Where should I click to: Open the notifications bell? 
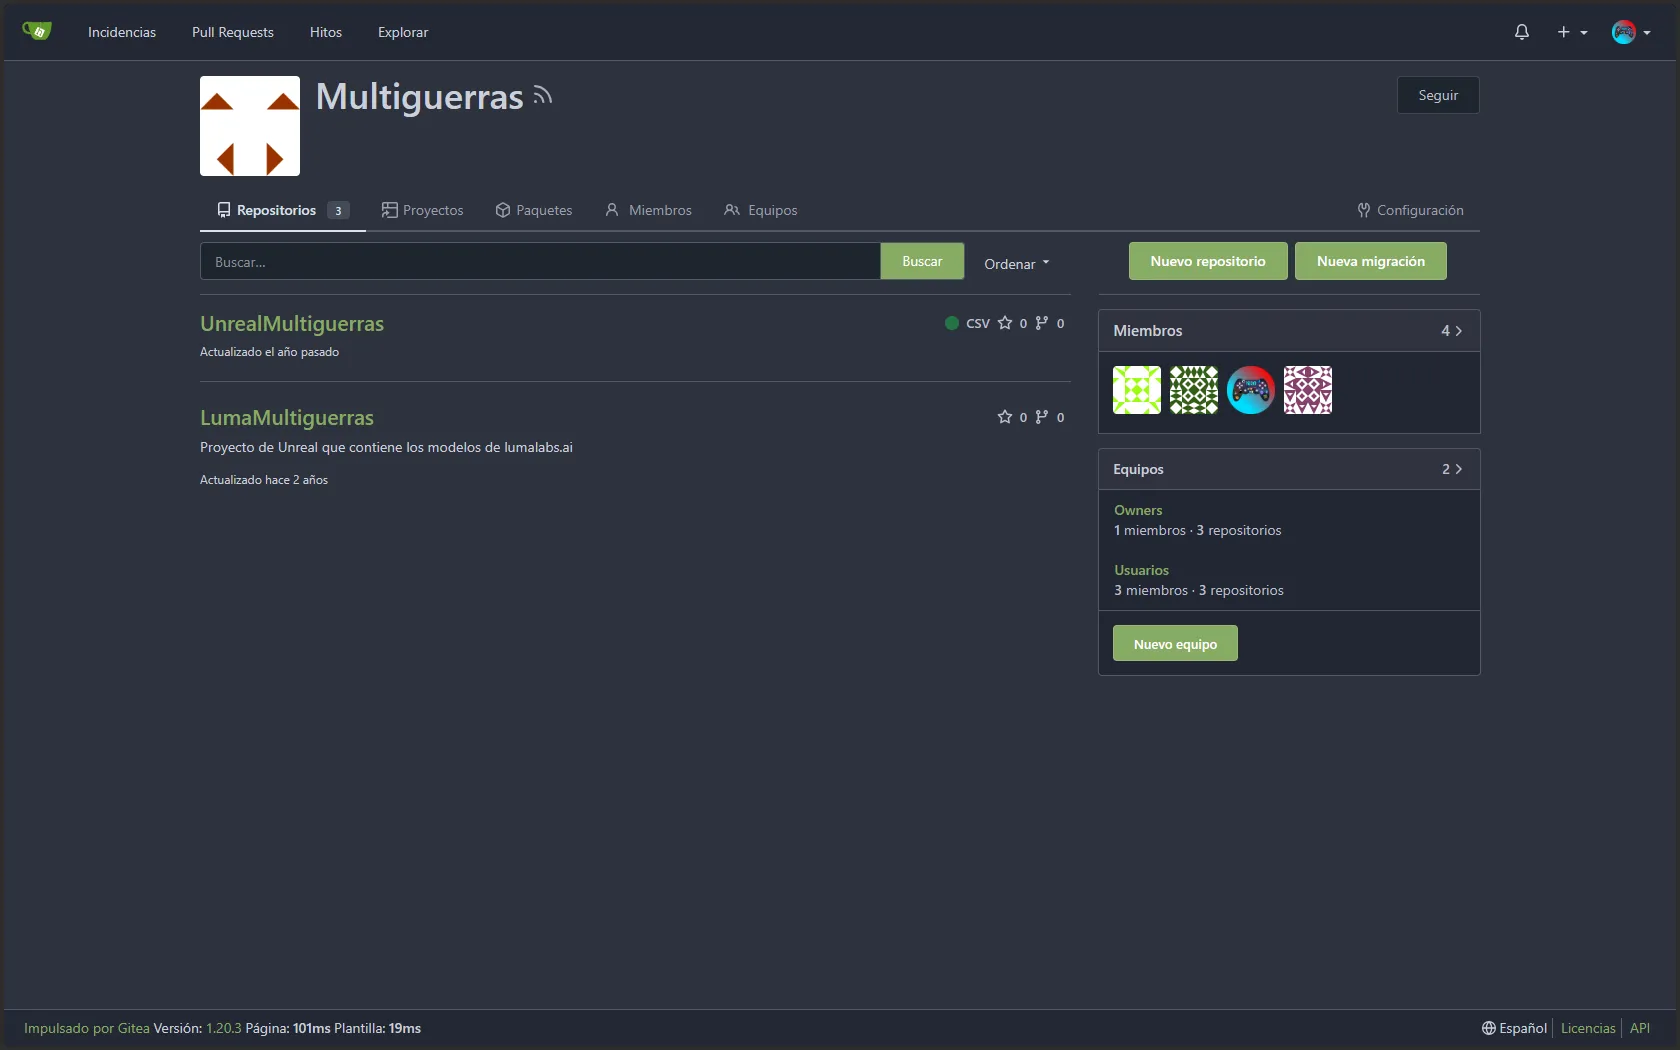click(x=1522, y=32)
